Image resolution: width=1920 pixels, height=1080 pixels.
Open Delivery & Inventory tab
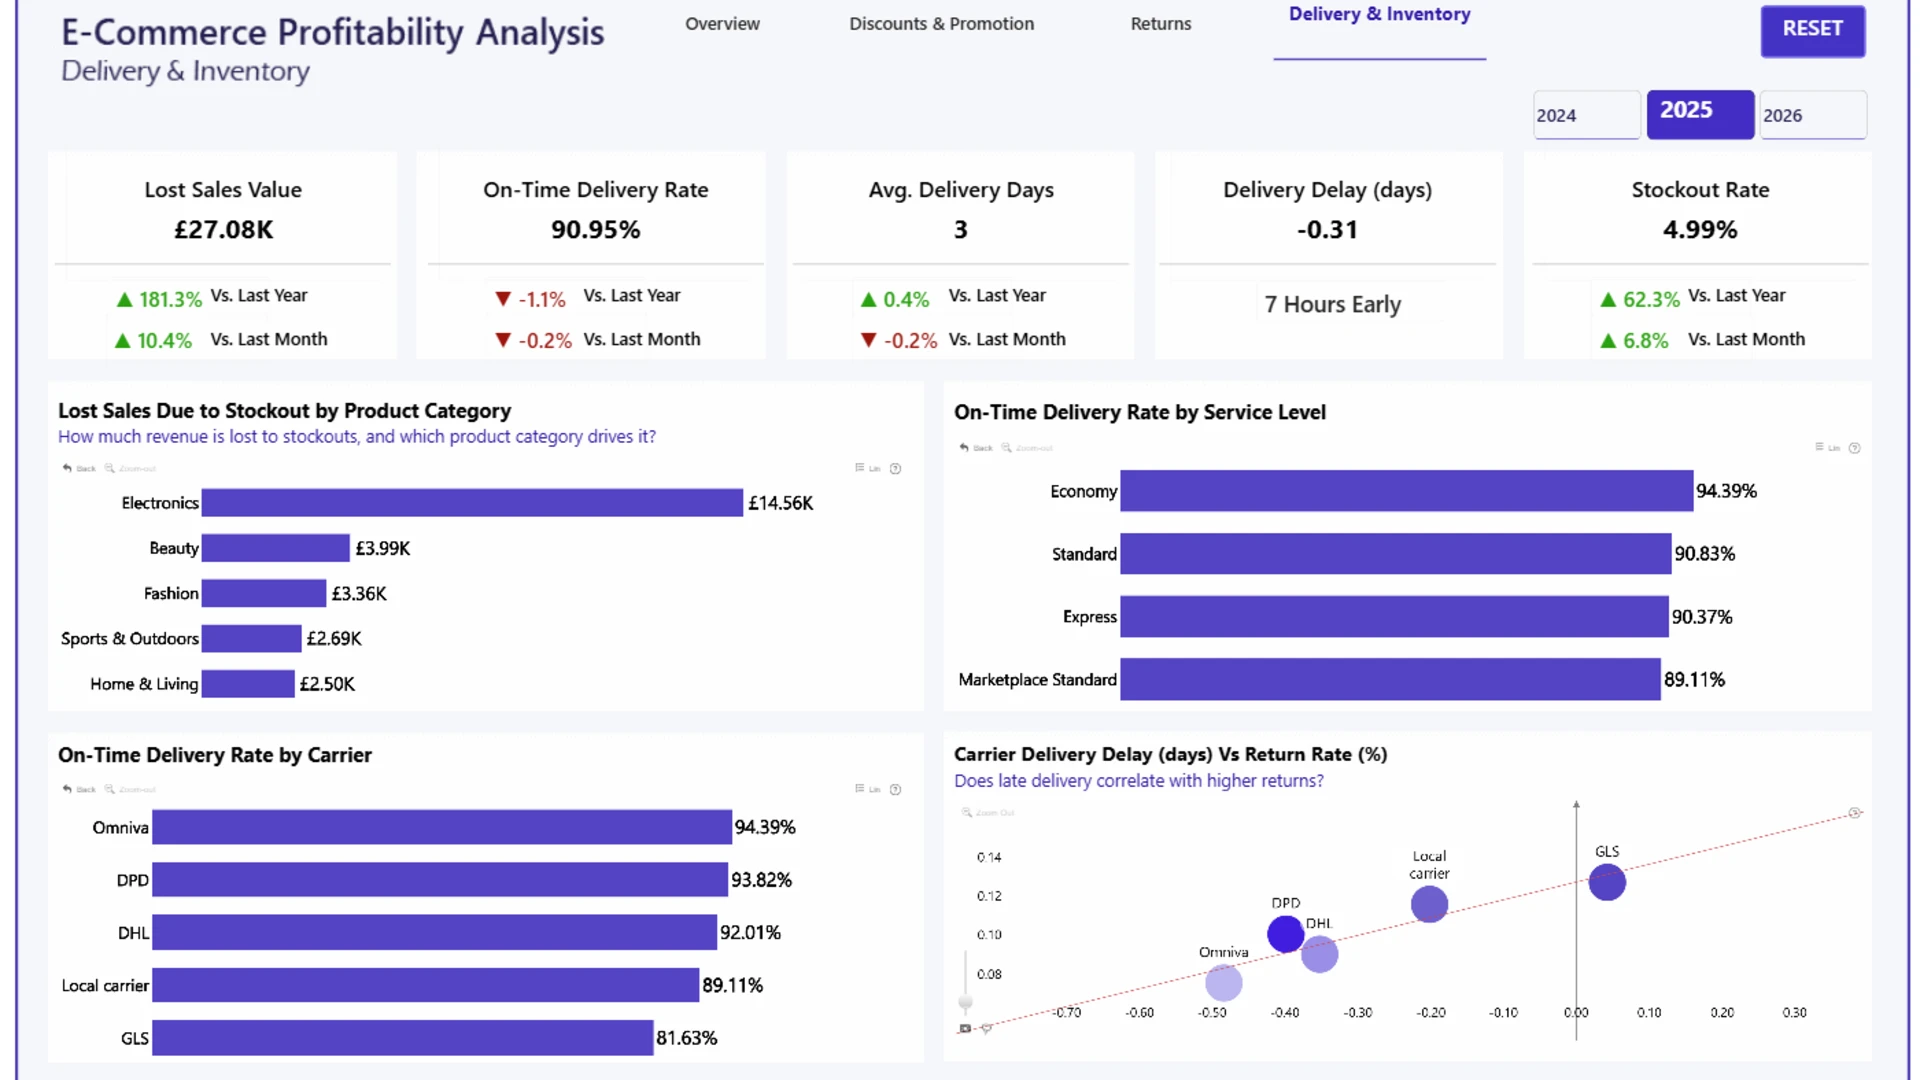coord(1379,15)
